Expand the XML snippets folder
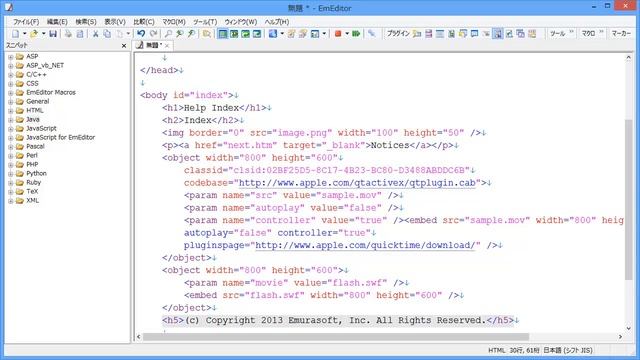 11,201
